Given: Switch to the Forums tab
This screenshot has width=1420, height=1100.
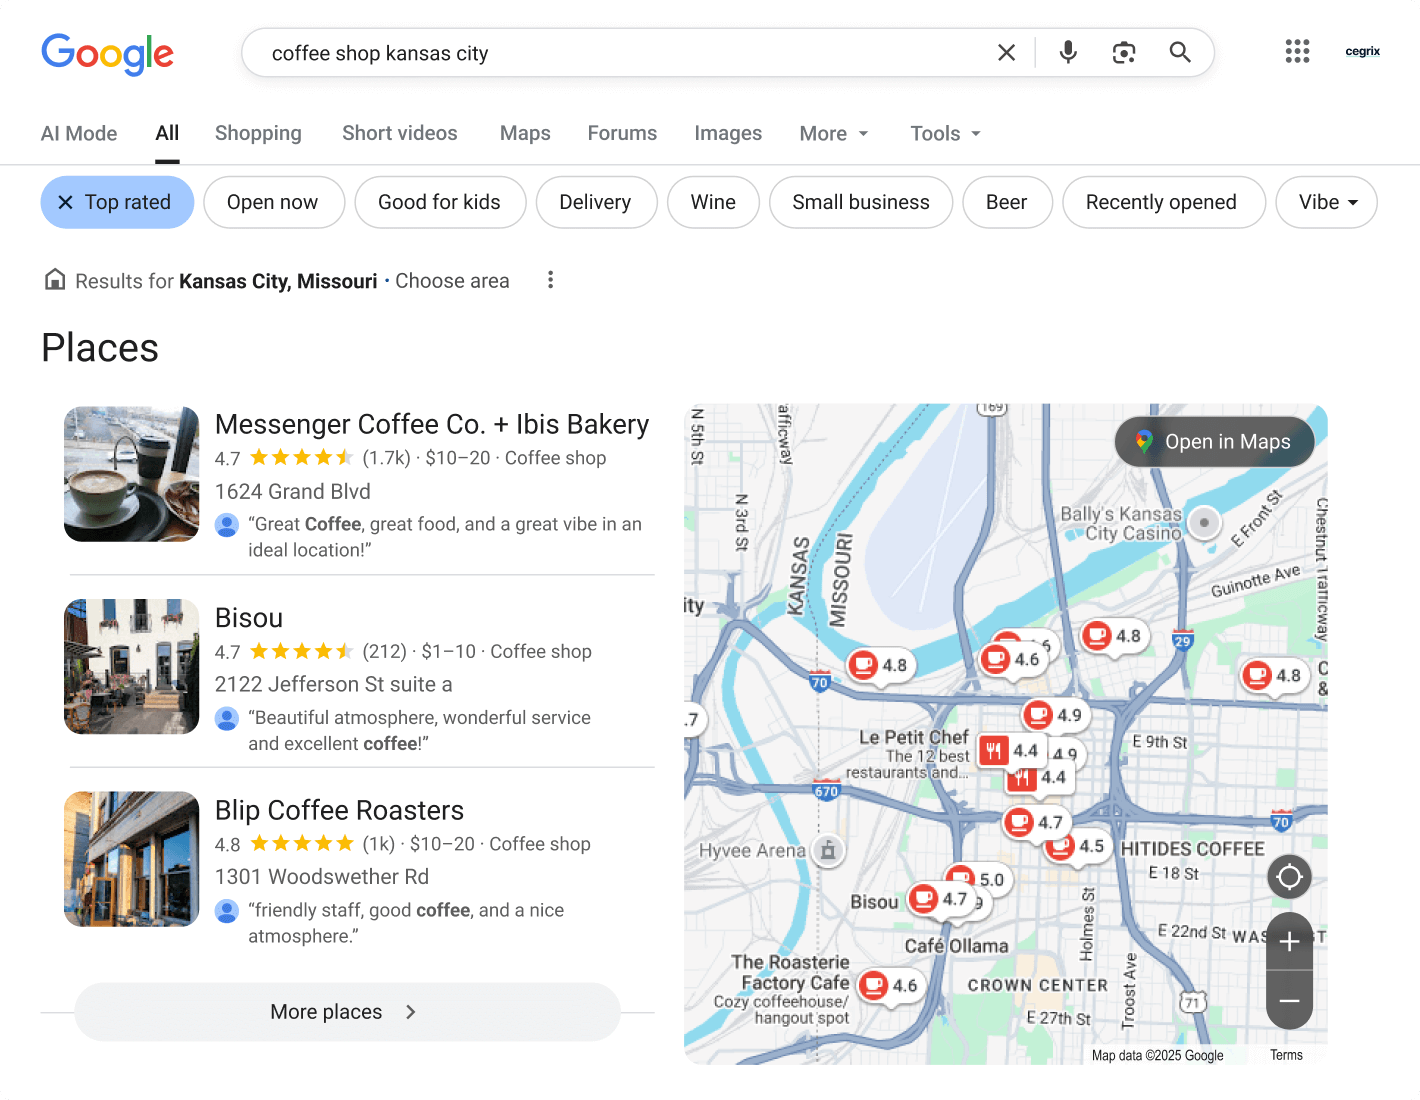Looking at the screenshot, I should coord(622,133).
